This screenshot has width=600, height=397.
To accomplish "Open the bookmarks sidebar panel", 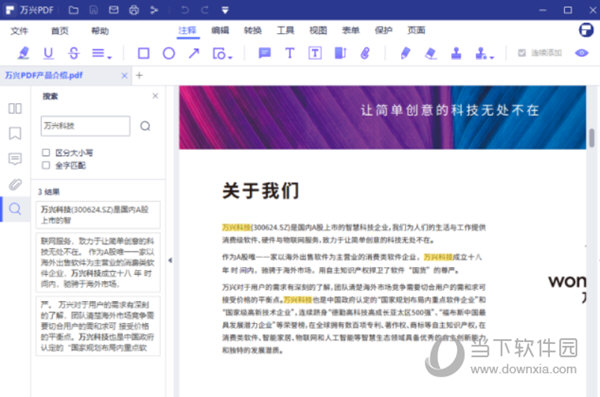I will [15, 134].
